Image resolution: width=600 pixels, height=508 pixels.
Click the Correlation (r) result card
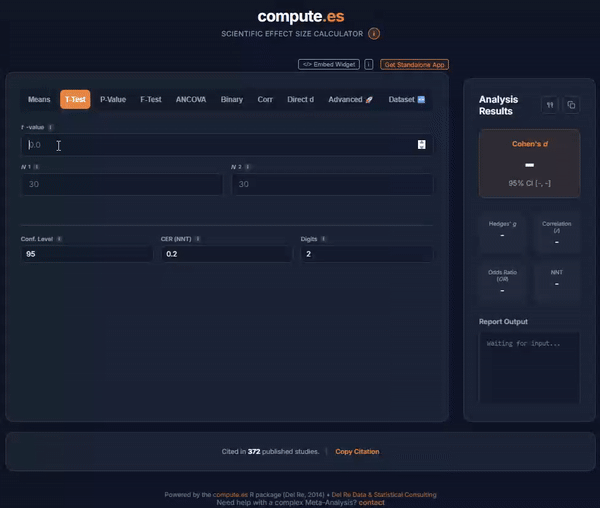pyautogui.click(x=556, y=232)
